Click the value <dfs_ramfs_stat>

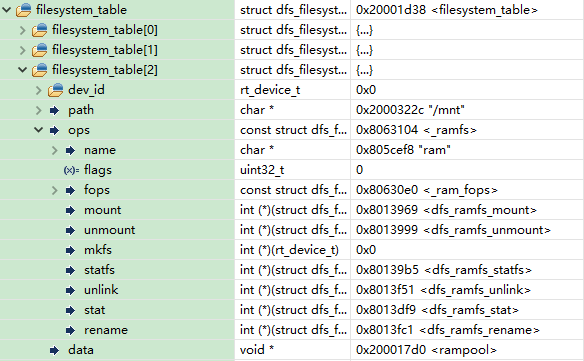[437, 310]
